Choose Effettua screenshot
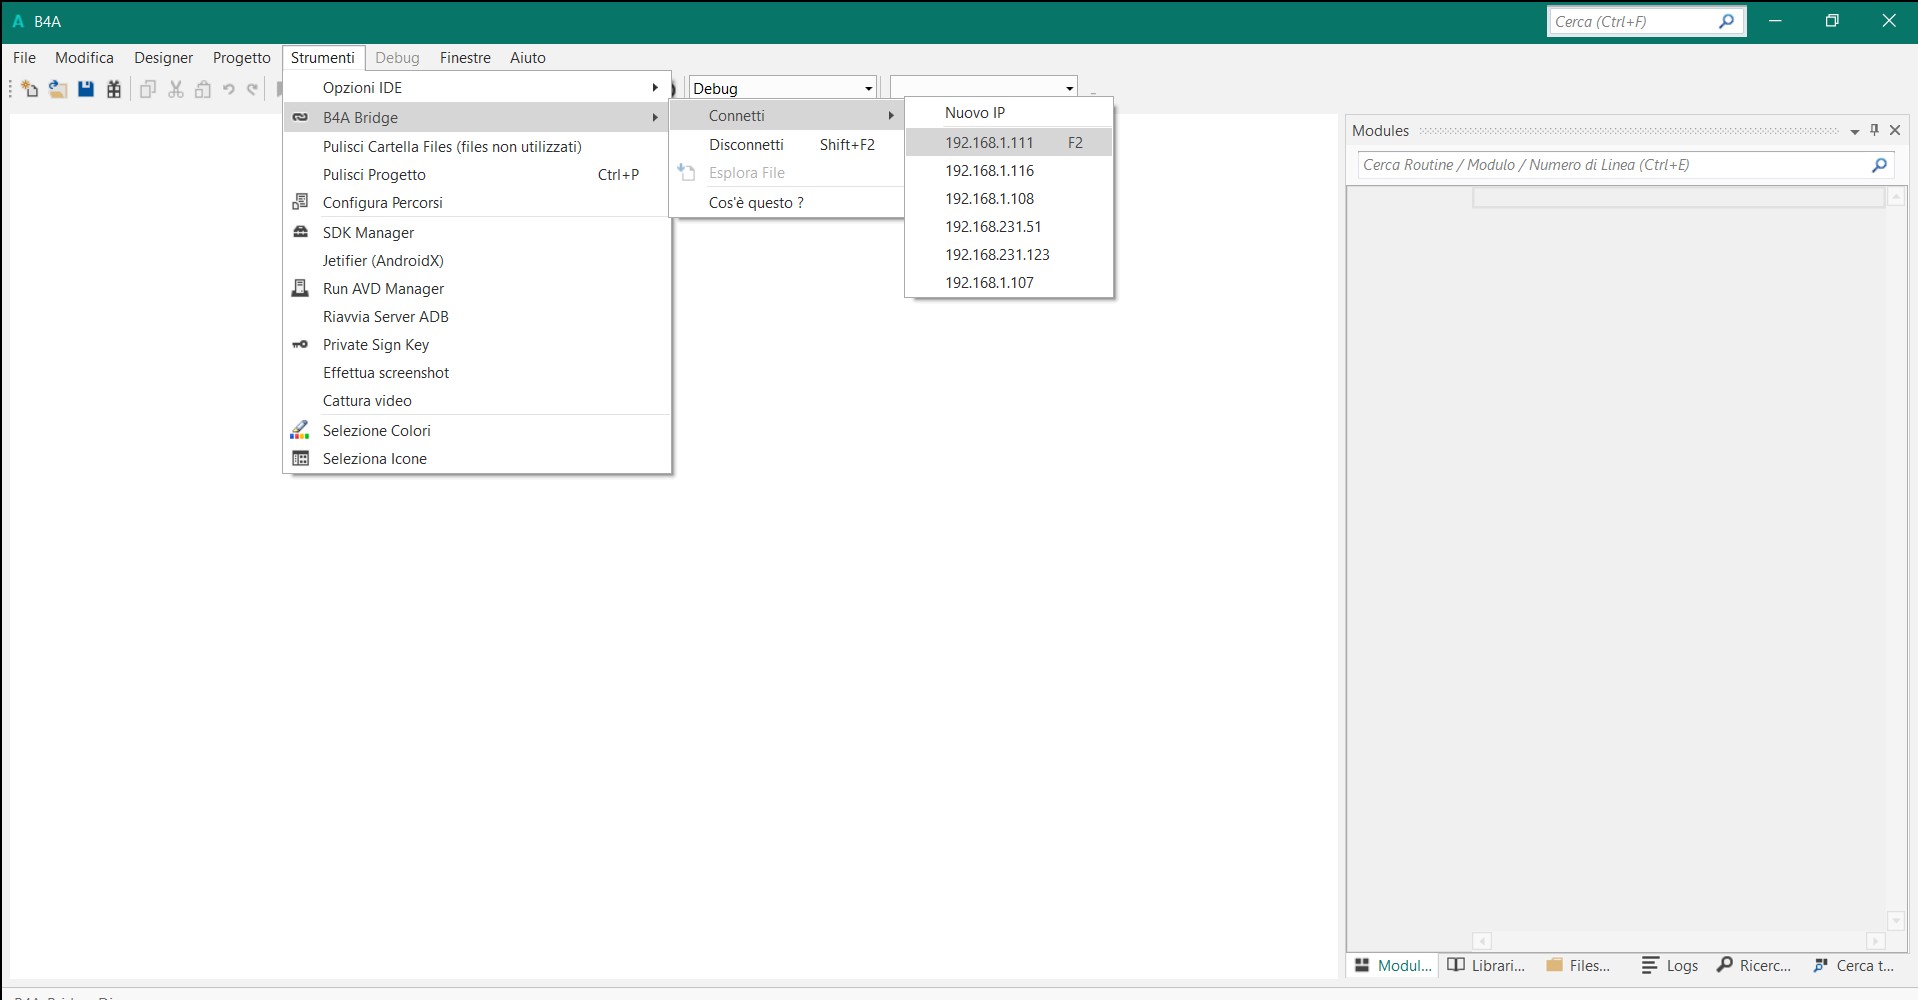1918x1000 pixels. [x=477, y=373]
